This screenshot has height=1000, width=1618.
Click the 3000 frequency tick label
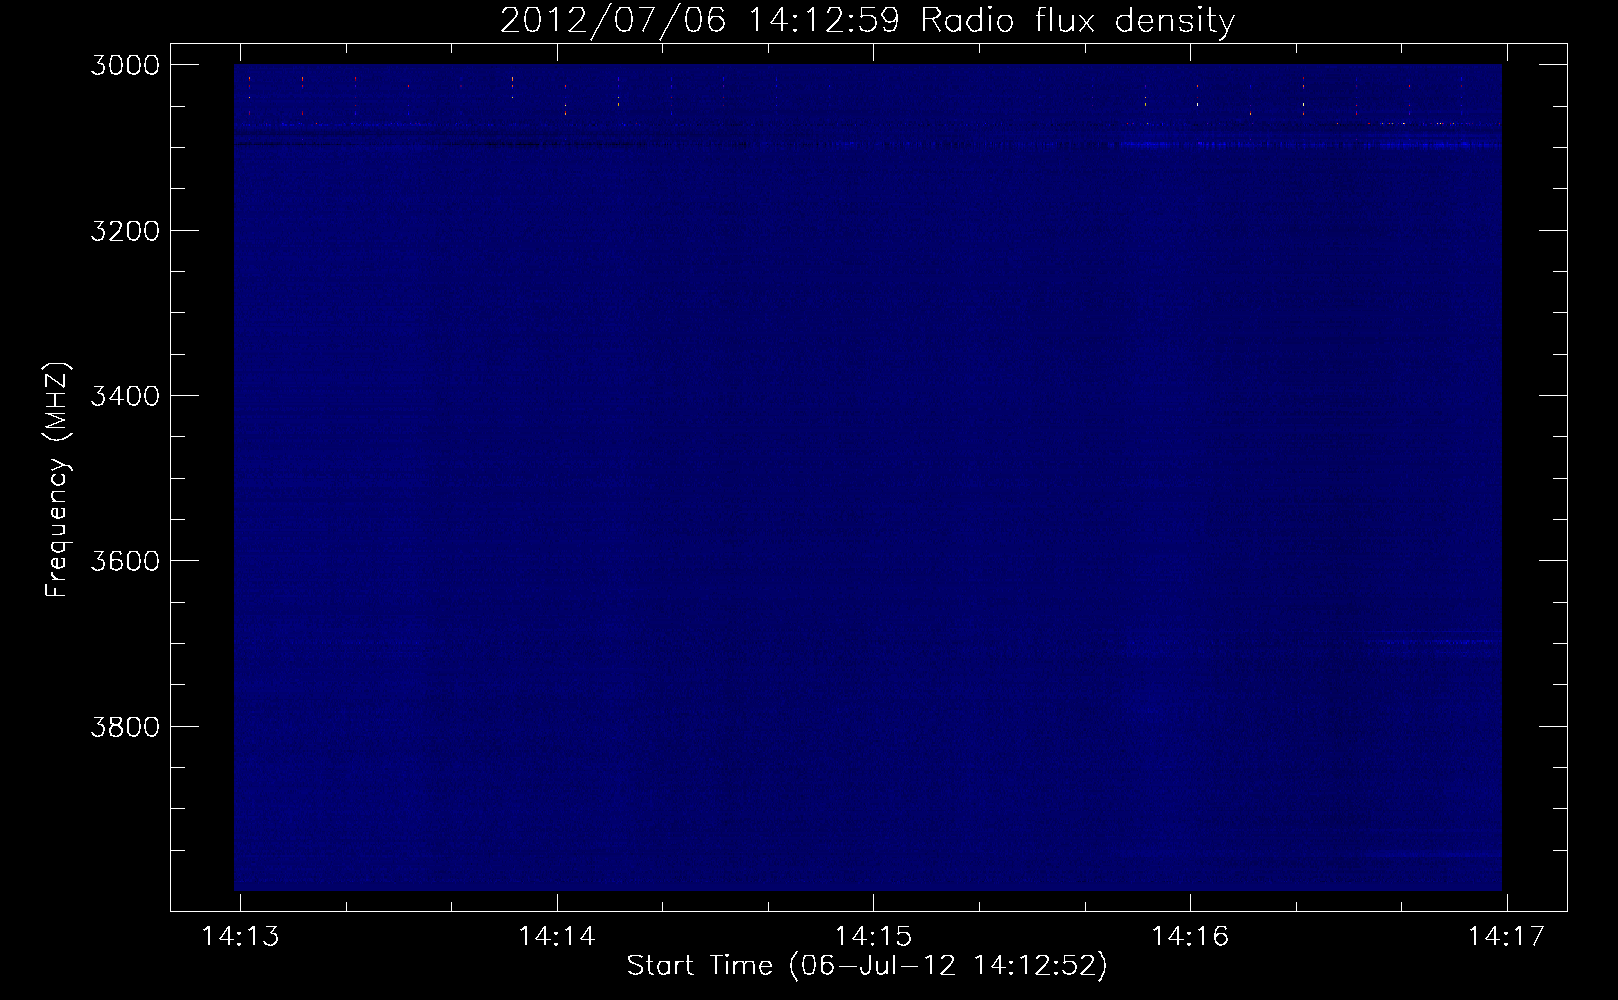(x=125, y=65)
